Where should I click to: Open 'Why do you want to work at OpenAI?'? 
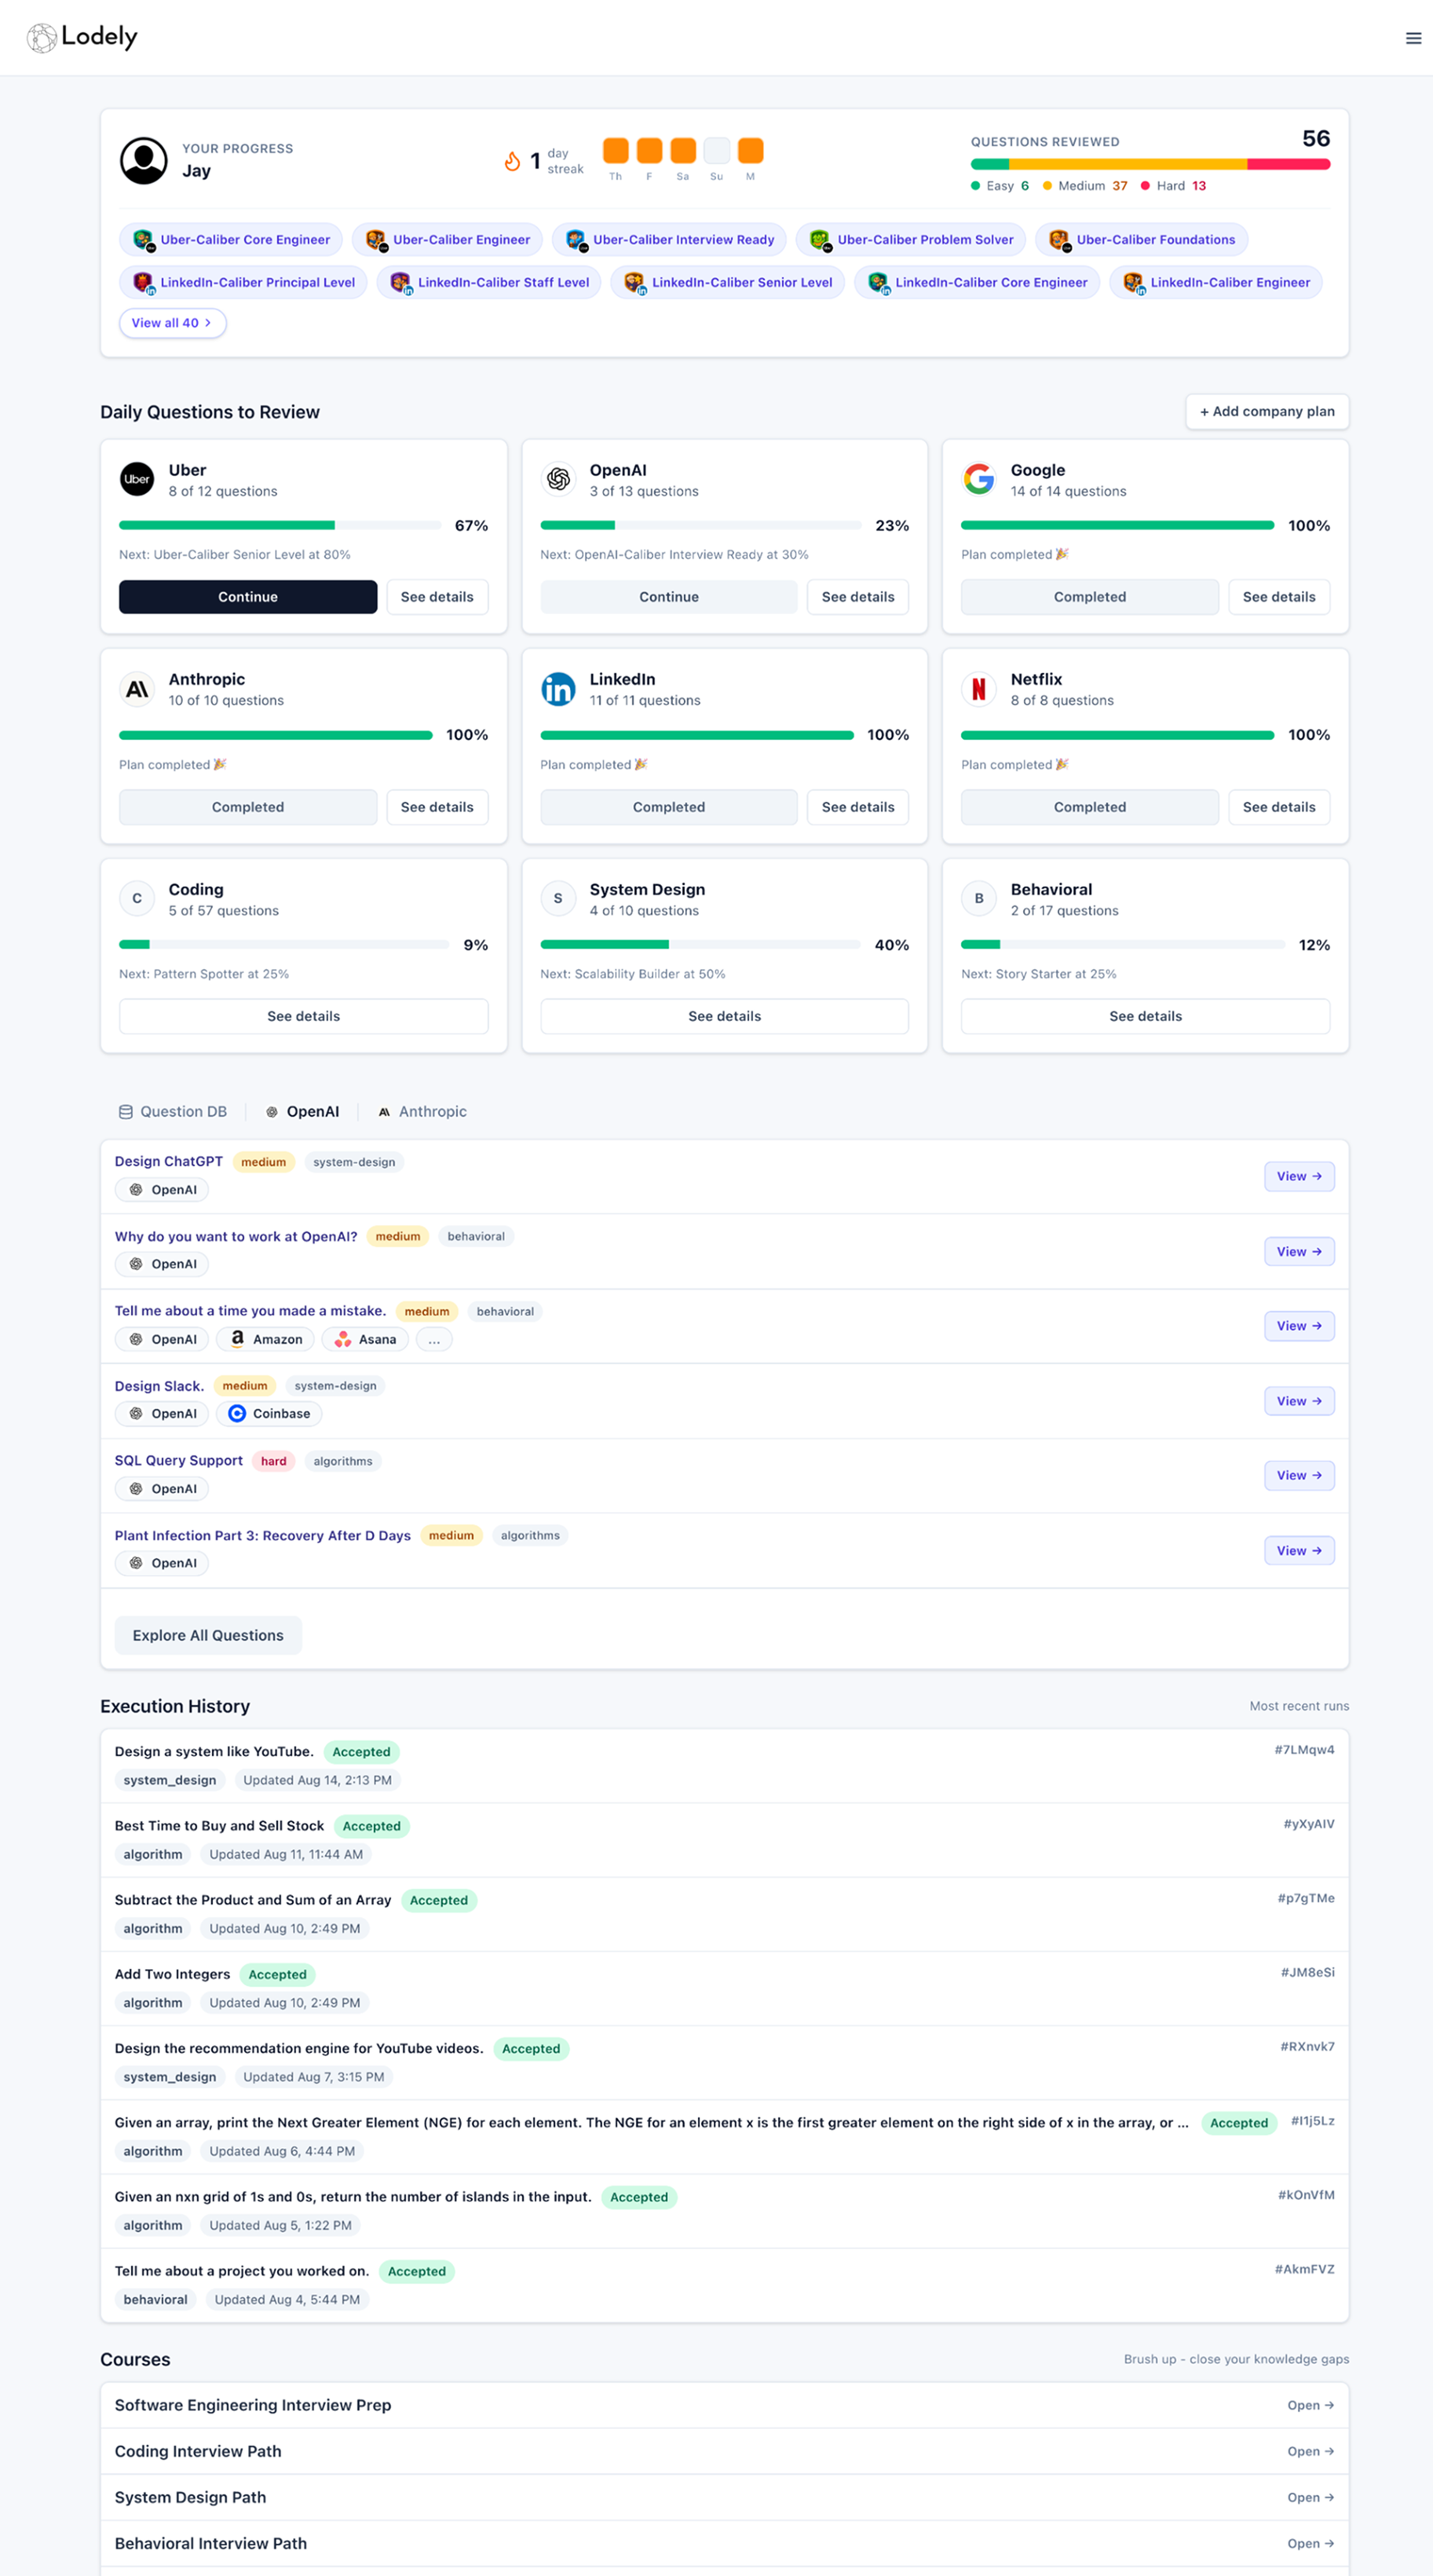pyautogui.click(x=236, y=1236)
